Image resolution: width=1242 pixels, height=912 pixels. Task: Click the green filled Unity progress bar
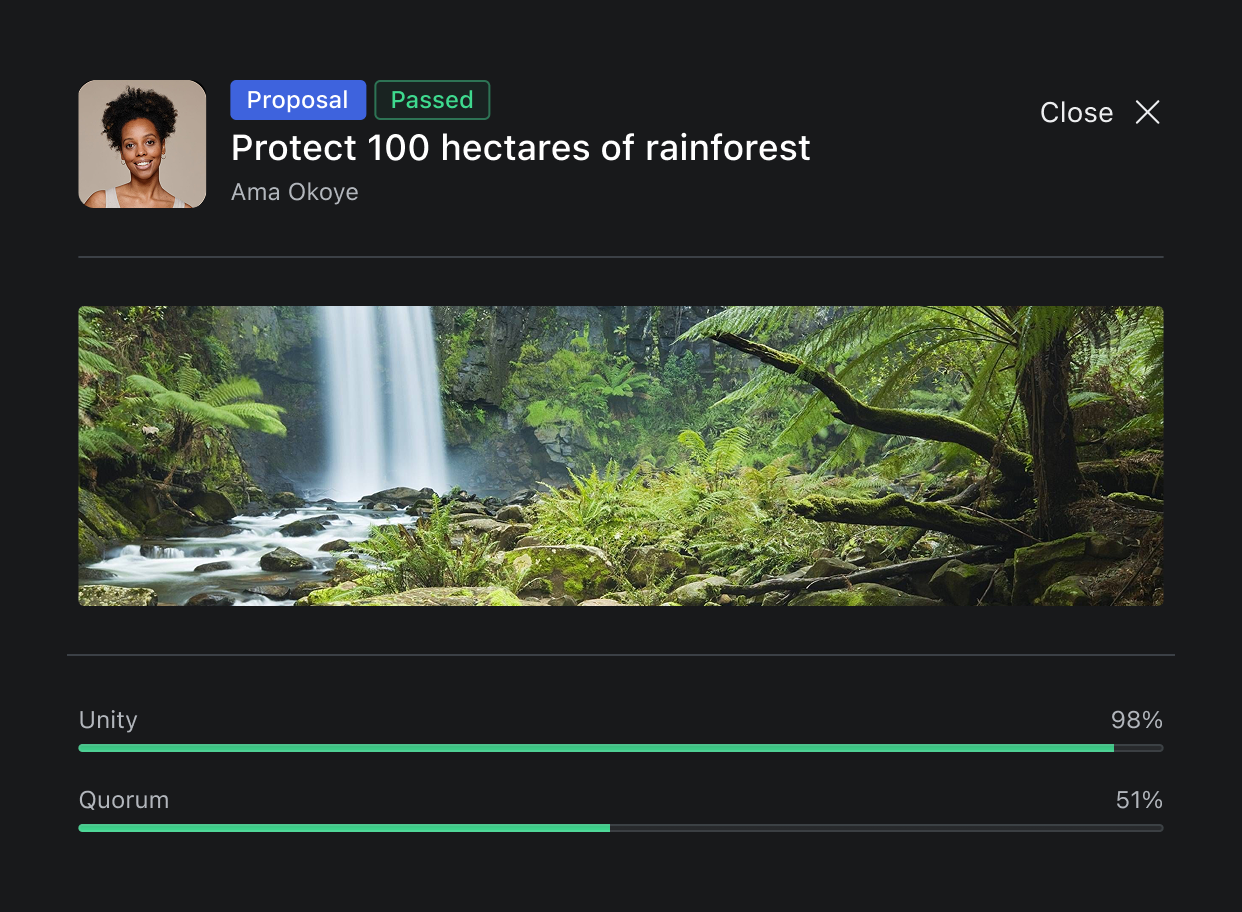coord(595,748)
